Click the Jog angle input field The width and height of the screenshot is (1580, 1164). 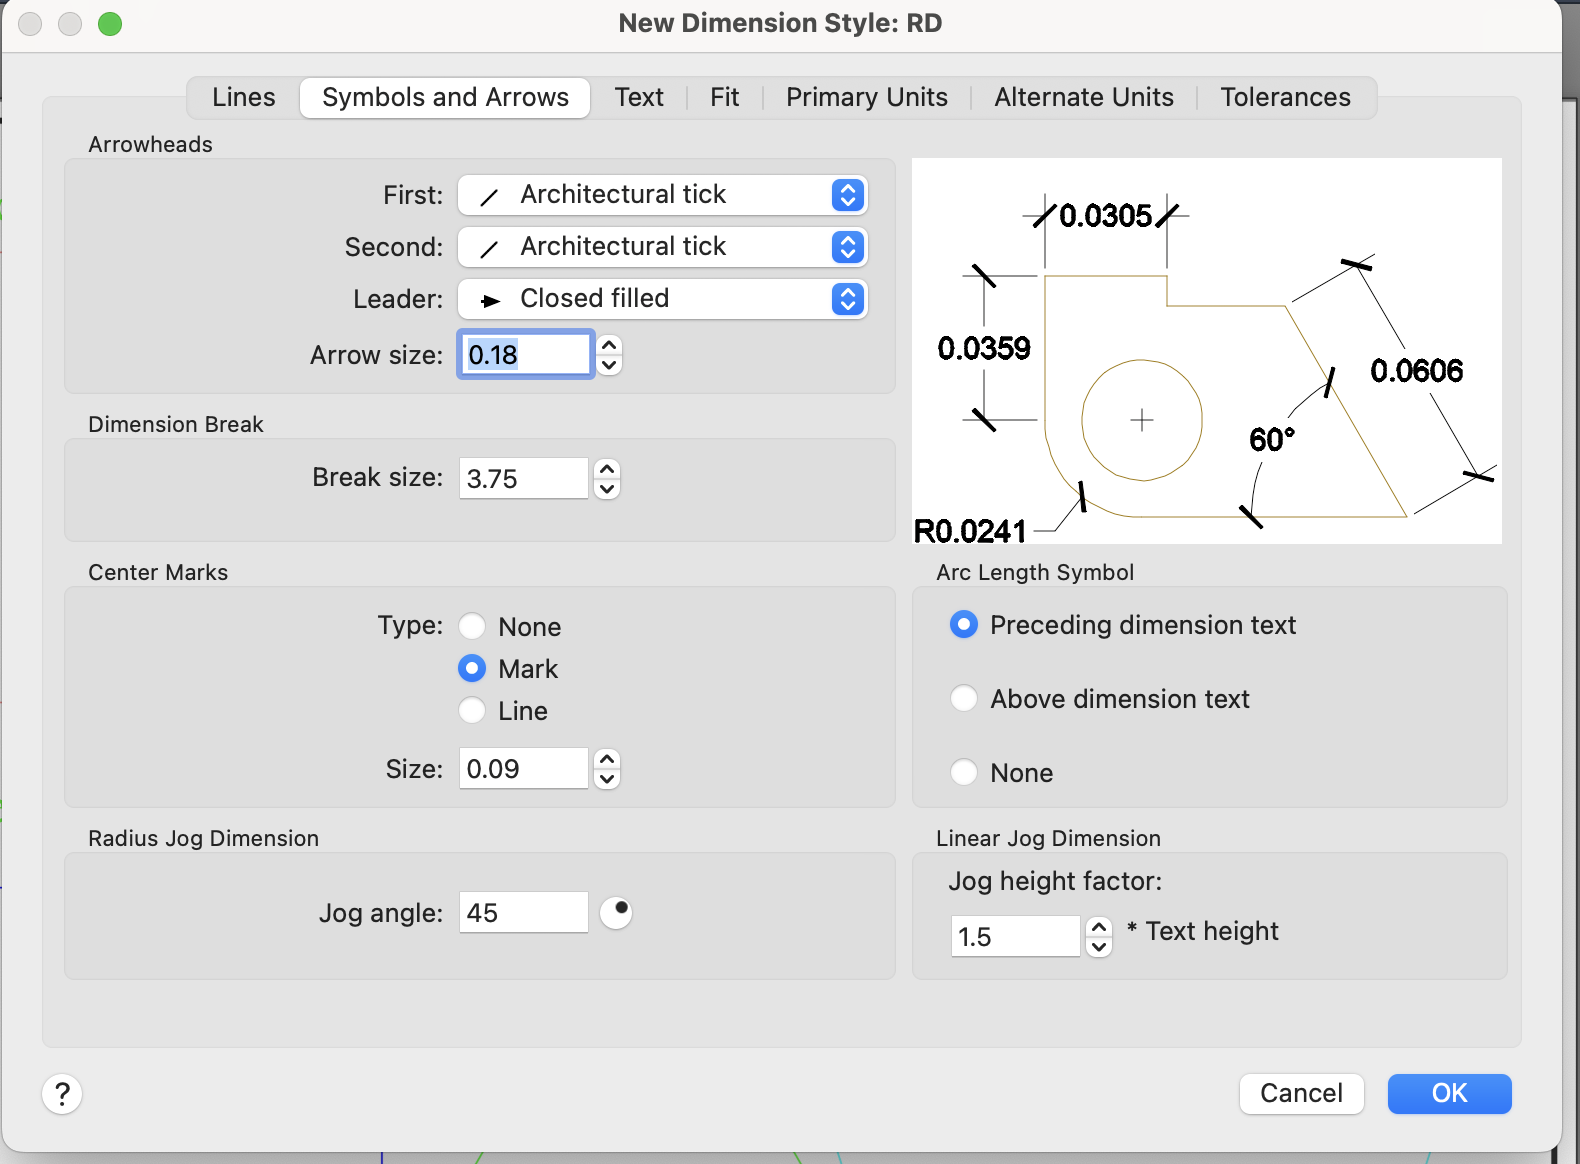click(523, 912)
